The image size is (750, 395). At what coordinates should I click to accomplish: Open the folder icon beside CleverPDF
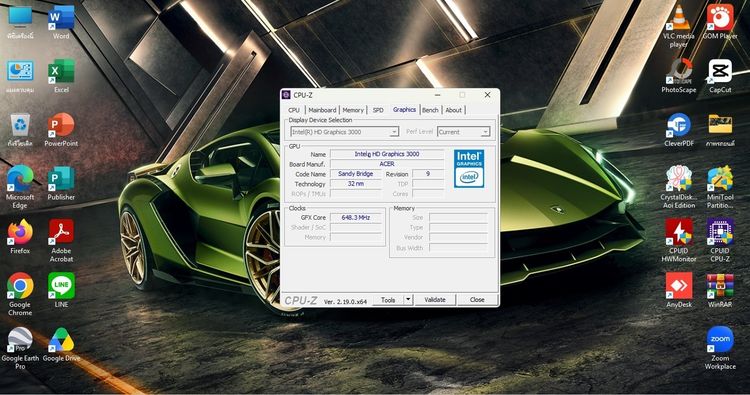tap(720, 129)
